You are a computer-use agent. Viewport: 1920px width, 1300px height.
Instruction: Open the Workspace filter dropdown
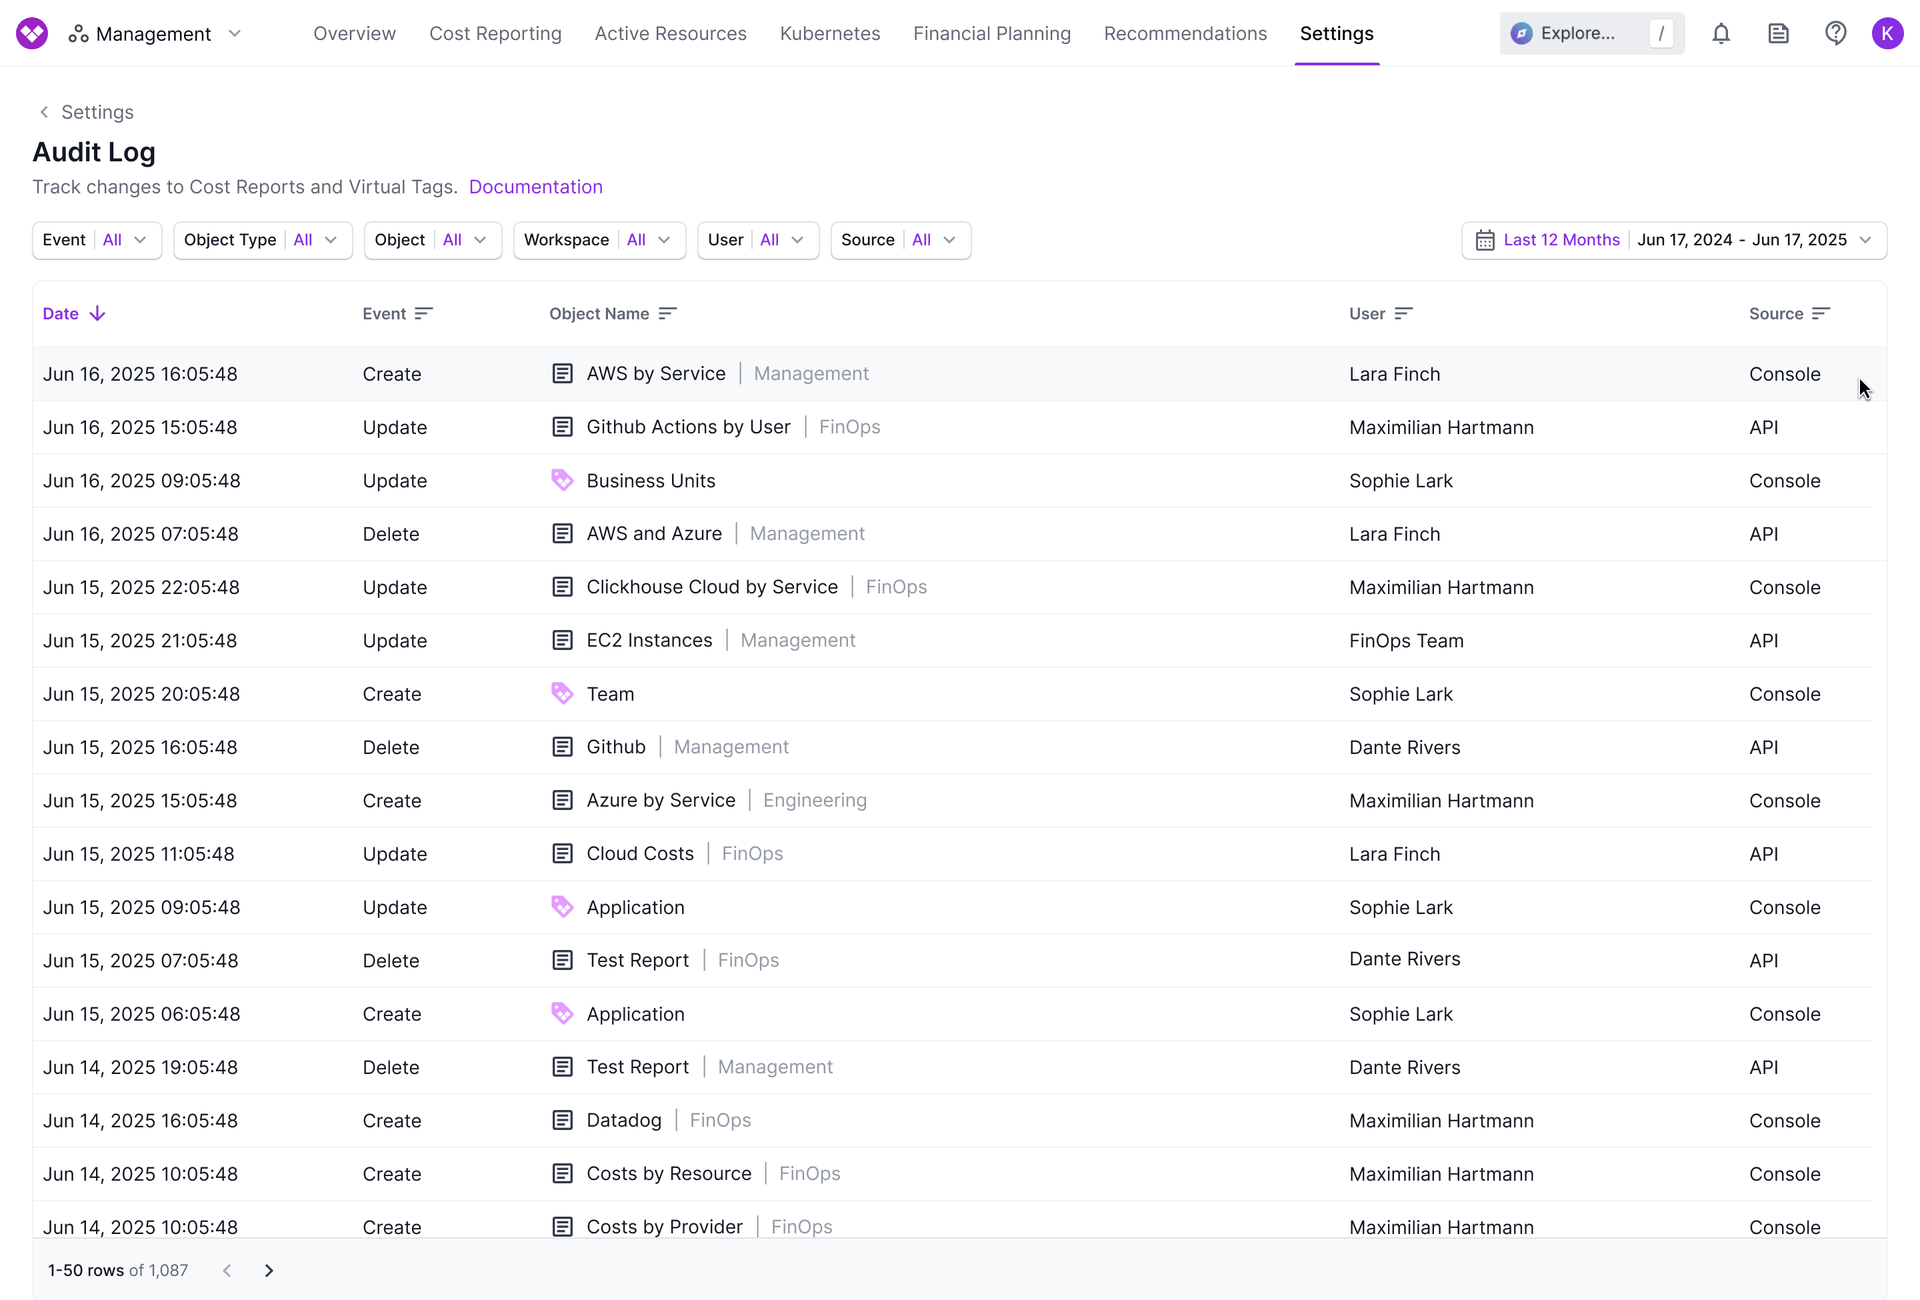(598, 240)
